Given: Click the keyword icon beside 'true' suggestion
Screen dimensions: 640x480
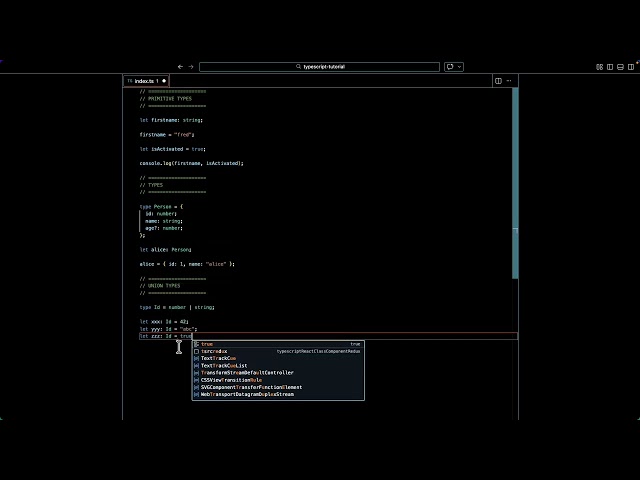Looking at the screenshot, I should pos(196,344).
